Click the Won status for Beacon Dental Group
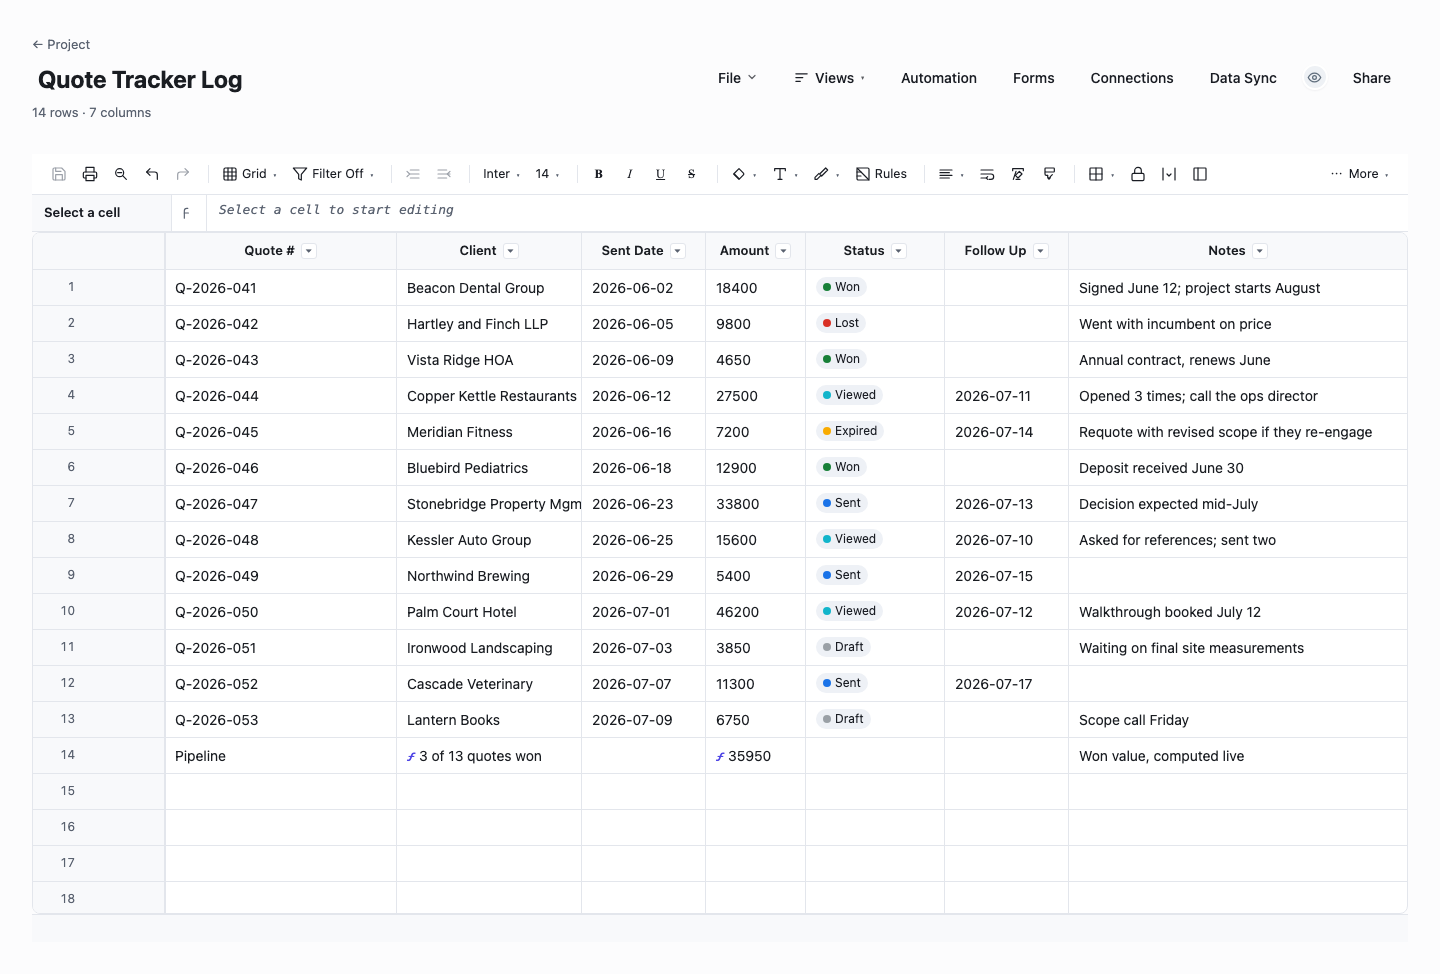This screenshot has width=1440, height=974. pos(841,287)
